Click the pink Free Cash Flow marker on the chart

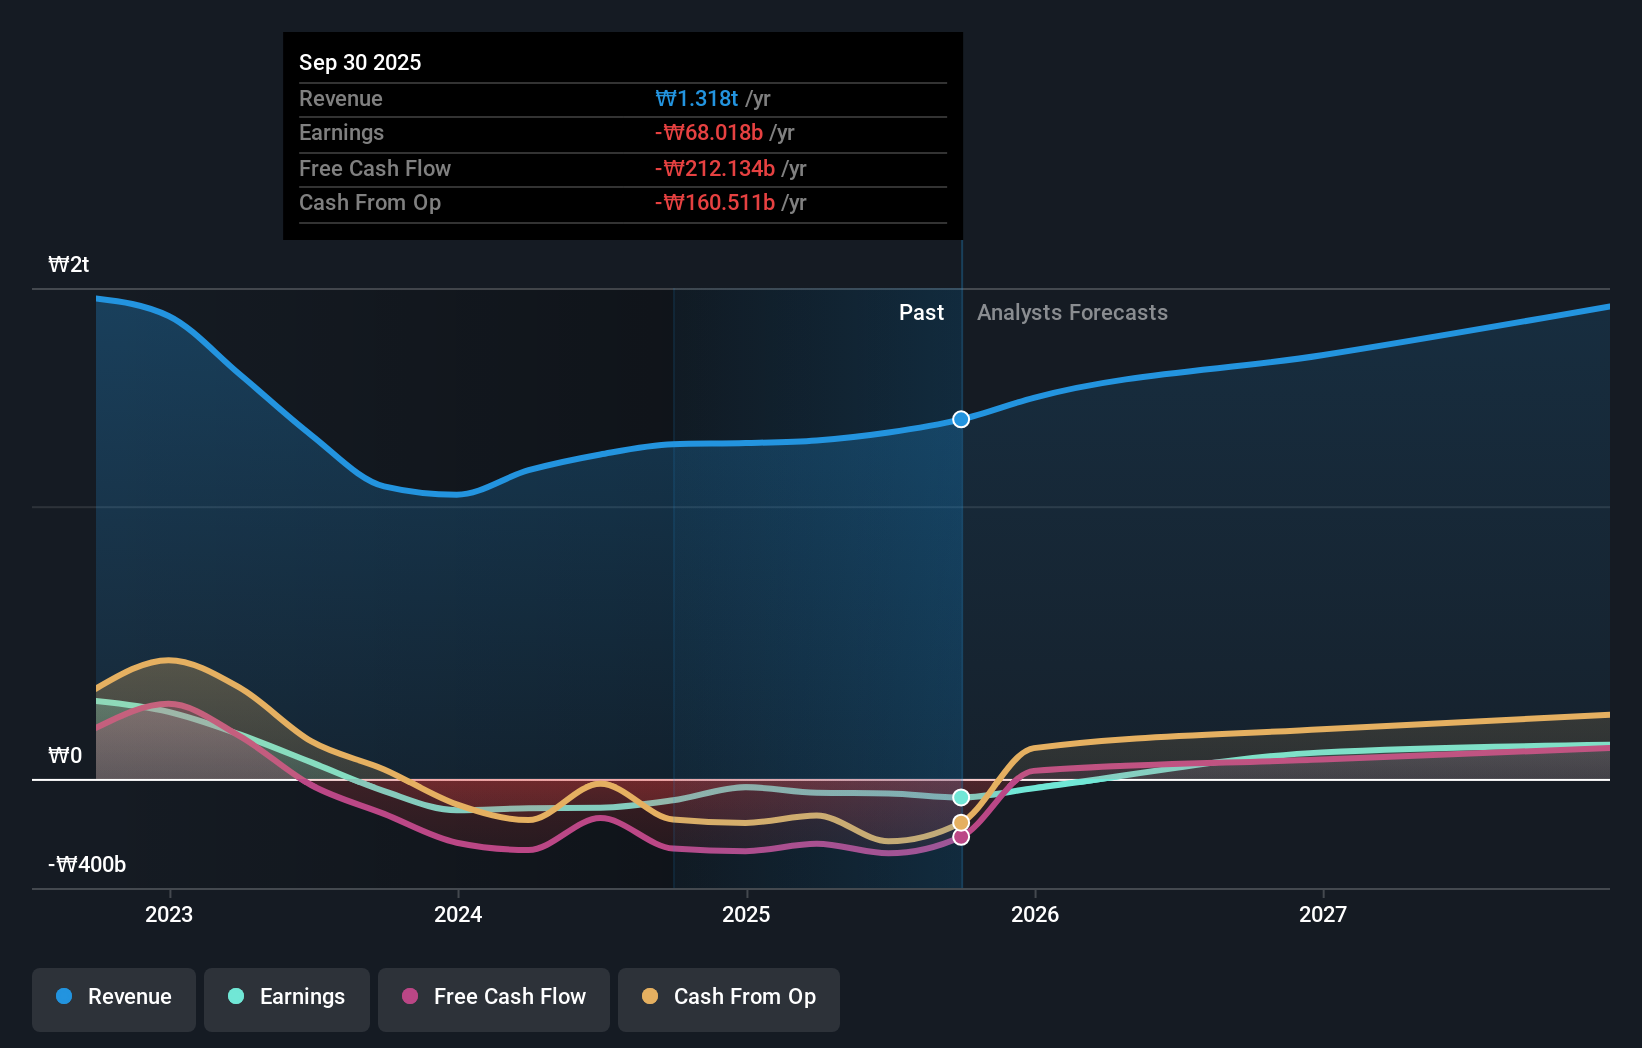pos(961,837)
